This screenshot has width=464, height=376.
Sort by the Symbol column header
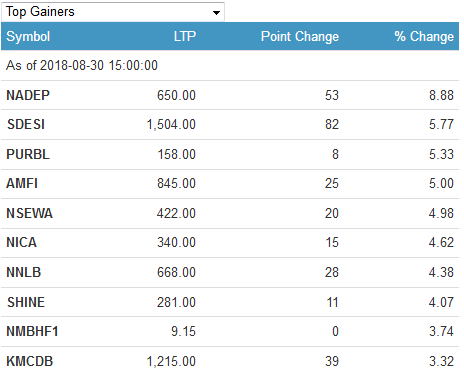pos(28,36)
